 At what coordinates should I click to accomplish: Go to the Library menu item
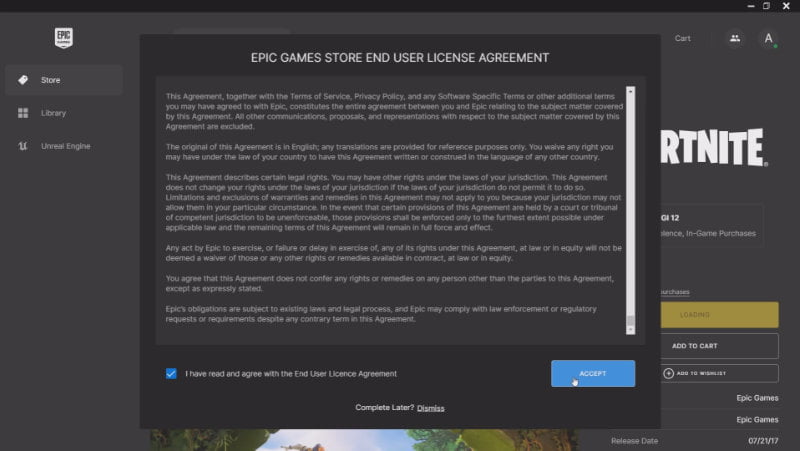pyautogui.click(x=64, y=113)
